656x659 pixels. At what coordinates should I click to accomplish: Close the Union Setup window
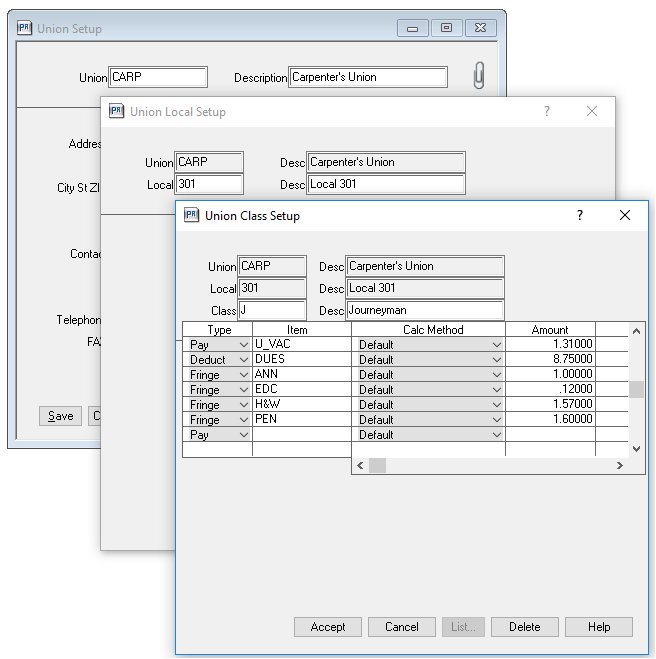[x=480, y=28]
